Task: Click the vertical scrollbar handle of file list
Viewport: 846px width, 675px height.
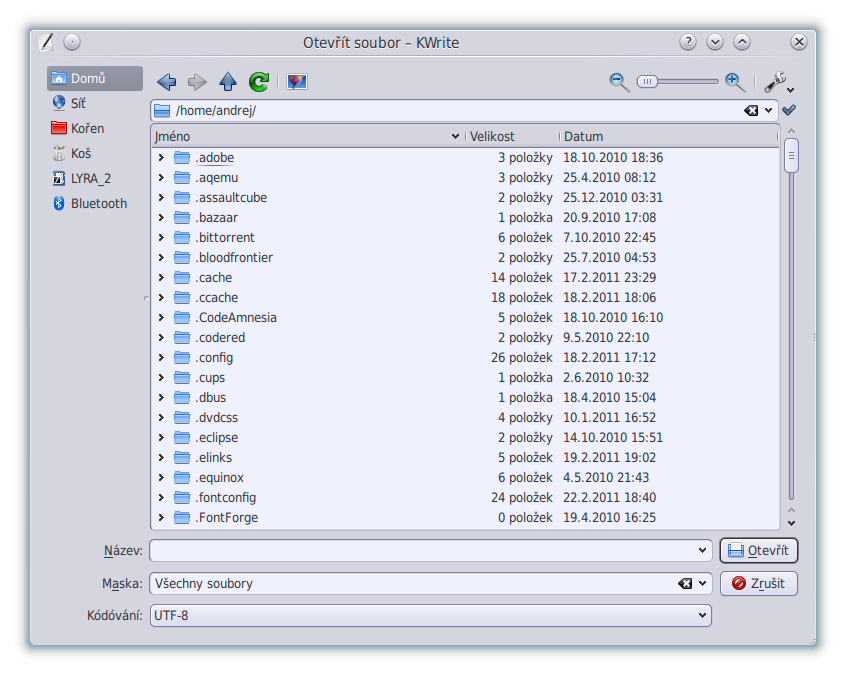Action: point(792,155)
